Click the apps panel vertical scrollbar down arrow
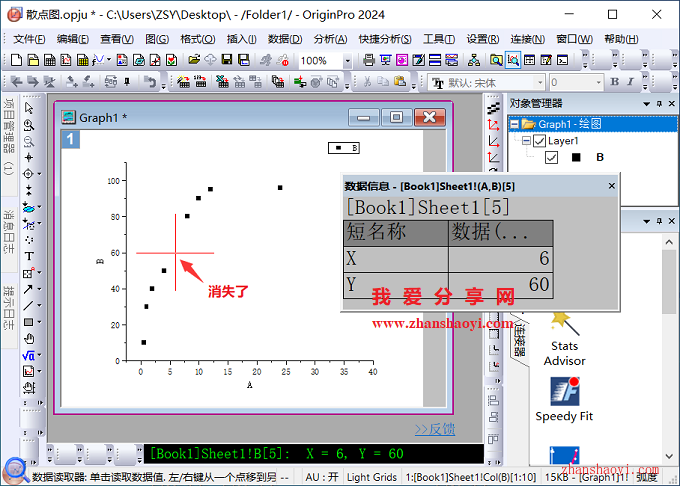 click(x=669, y=456)
